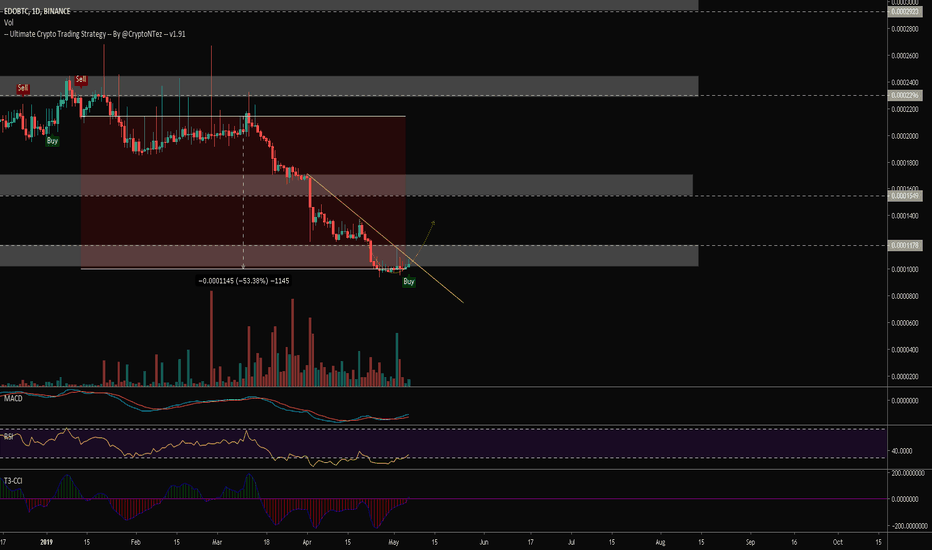Click the 0.0002000 price axis value
The width and height of the screenshot is (932, 550).
(905, 136)
